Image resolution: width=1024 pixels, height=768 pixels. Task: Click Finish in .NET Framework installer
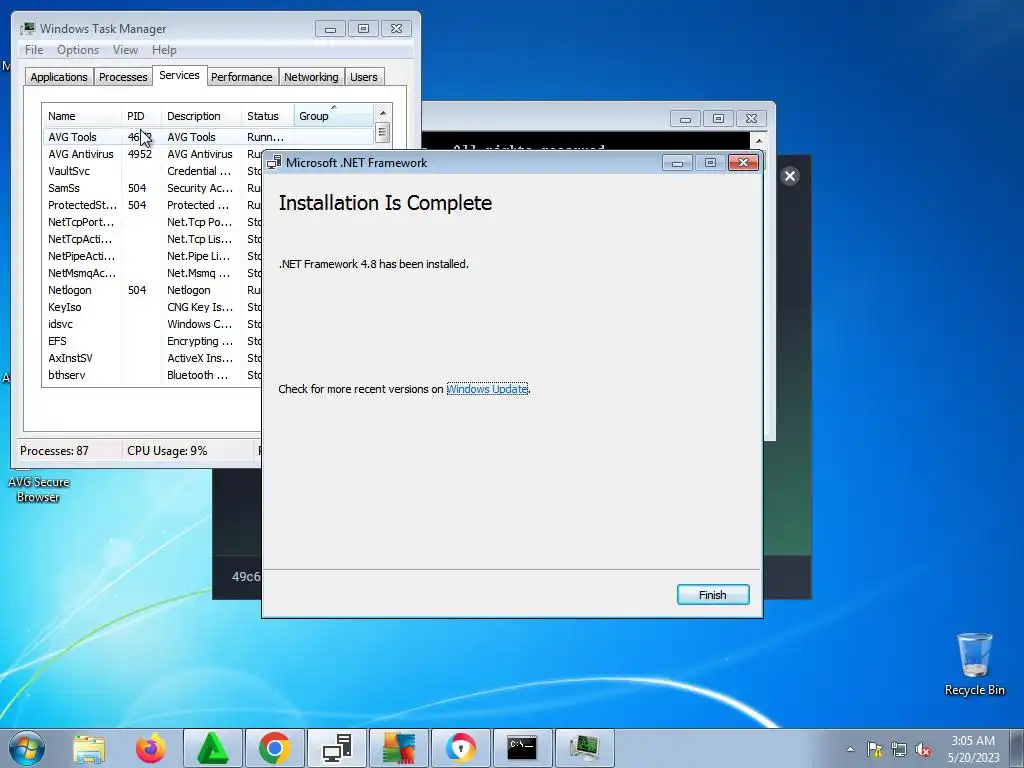[712, 594]
